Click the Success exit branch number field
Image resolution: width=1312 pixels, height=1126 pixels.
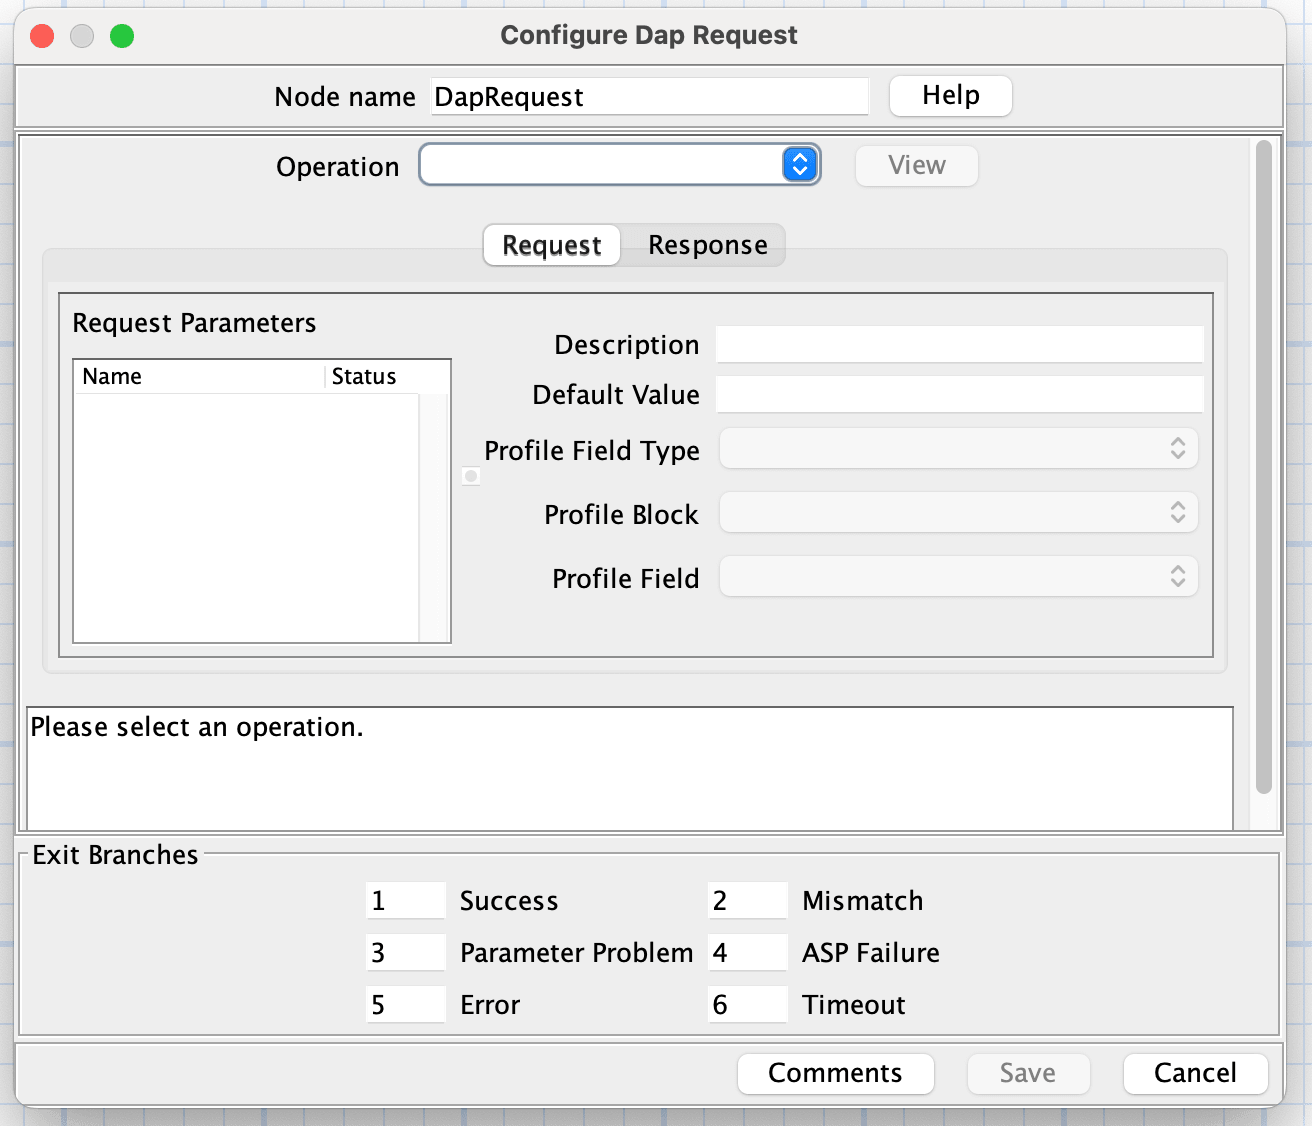(405, 900)
